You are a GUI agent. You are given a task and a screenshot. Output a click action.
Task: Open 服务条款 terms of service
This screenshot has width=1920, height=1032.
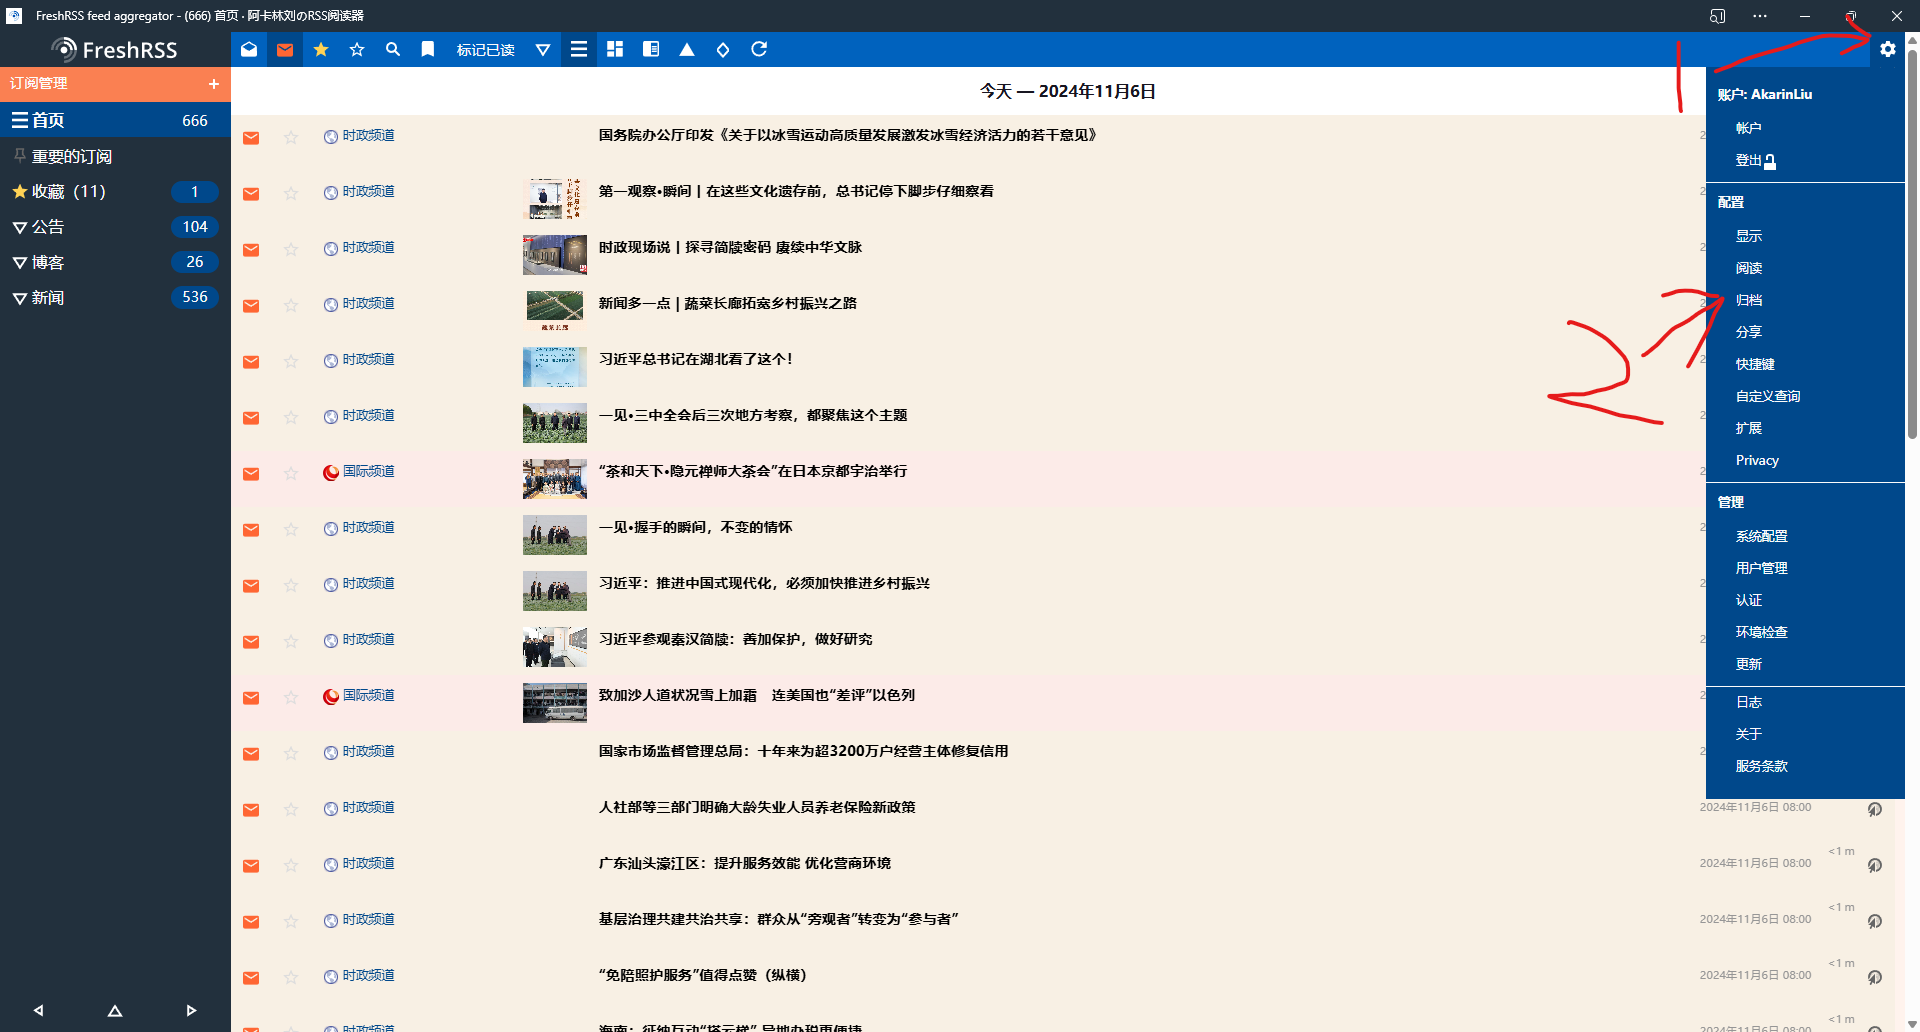coord(1761,766)
